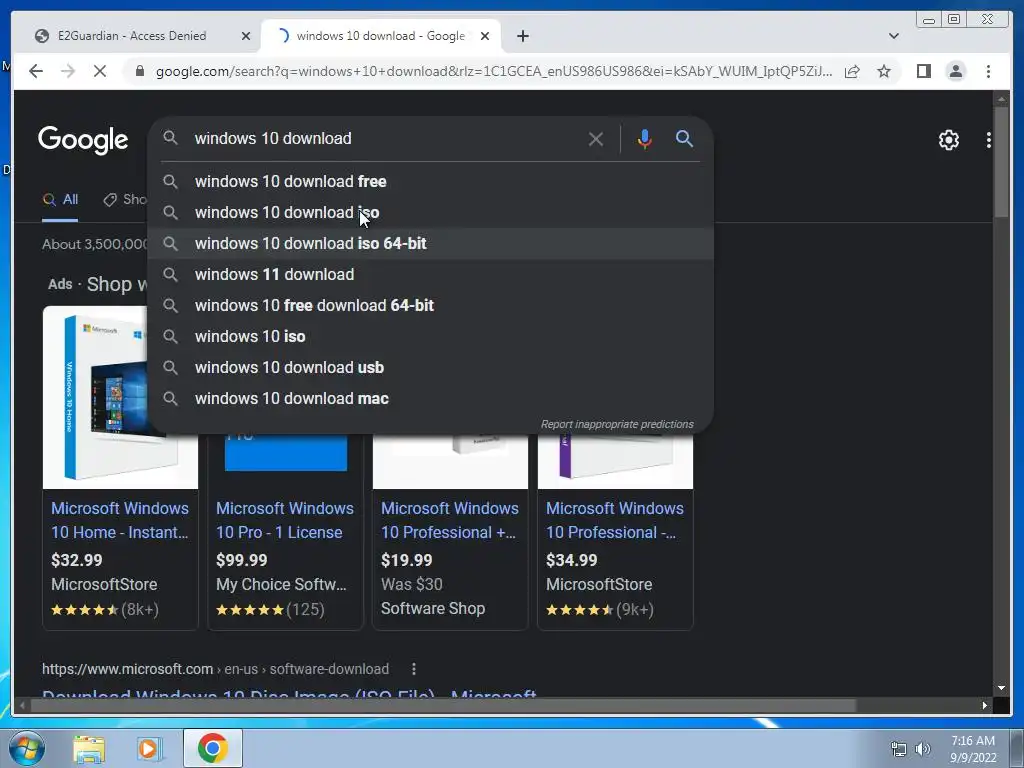Click the search field text 'windows 10 download'

pos(273,138)
